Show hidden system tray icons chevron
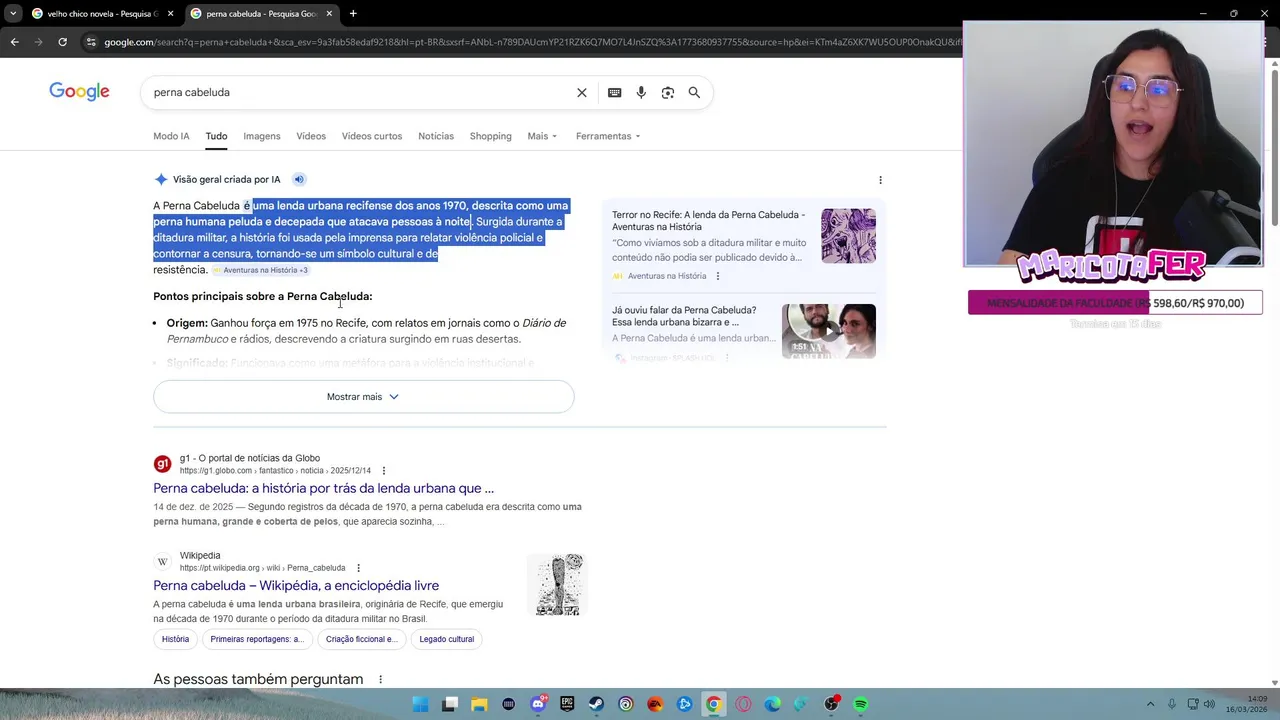 click(1150, 704)
